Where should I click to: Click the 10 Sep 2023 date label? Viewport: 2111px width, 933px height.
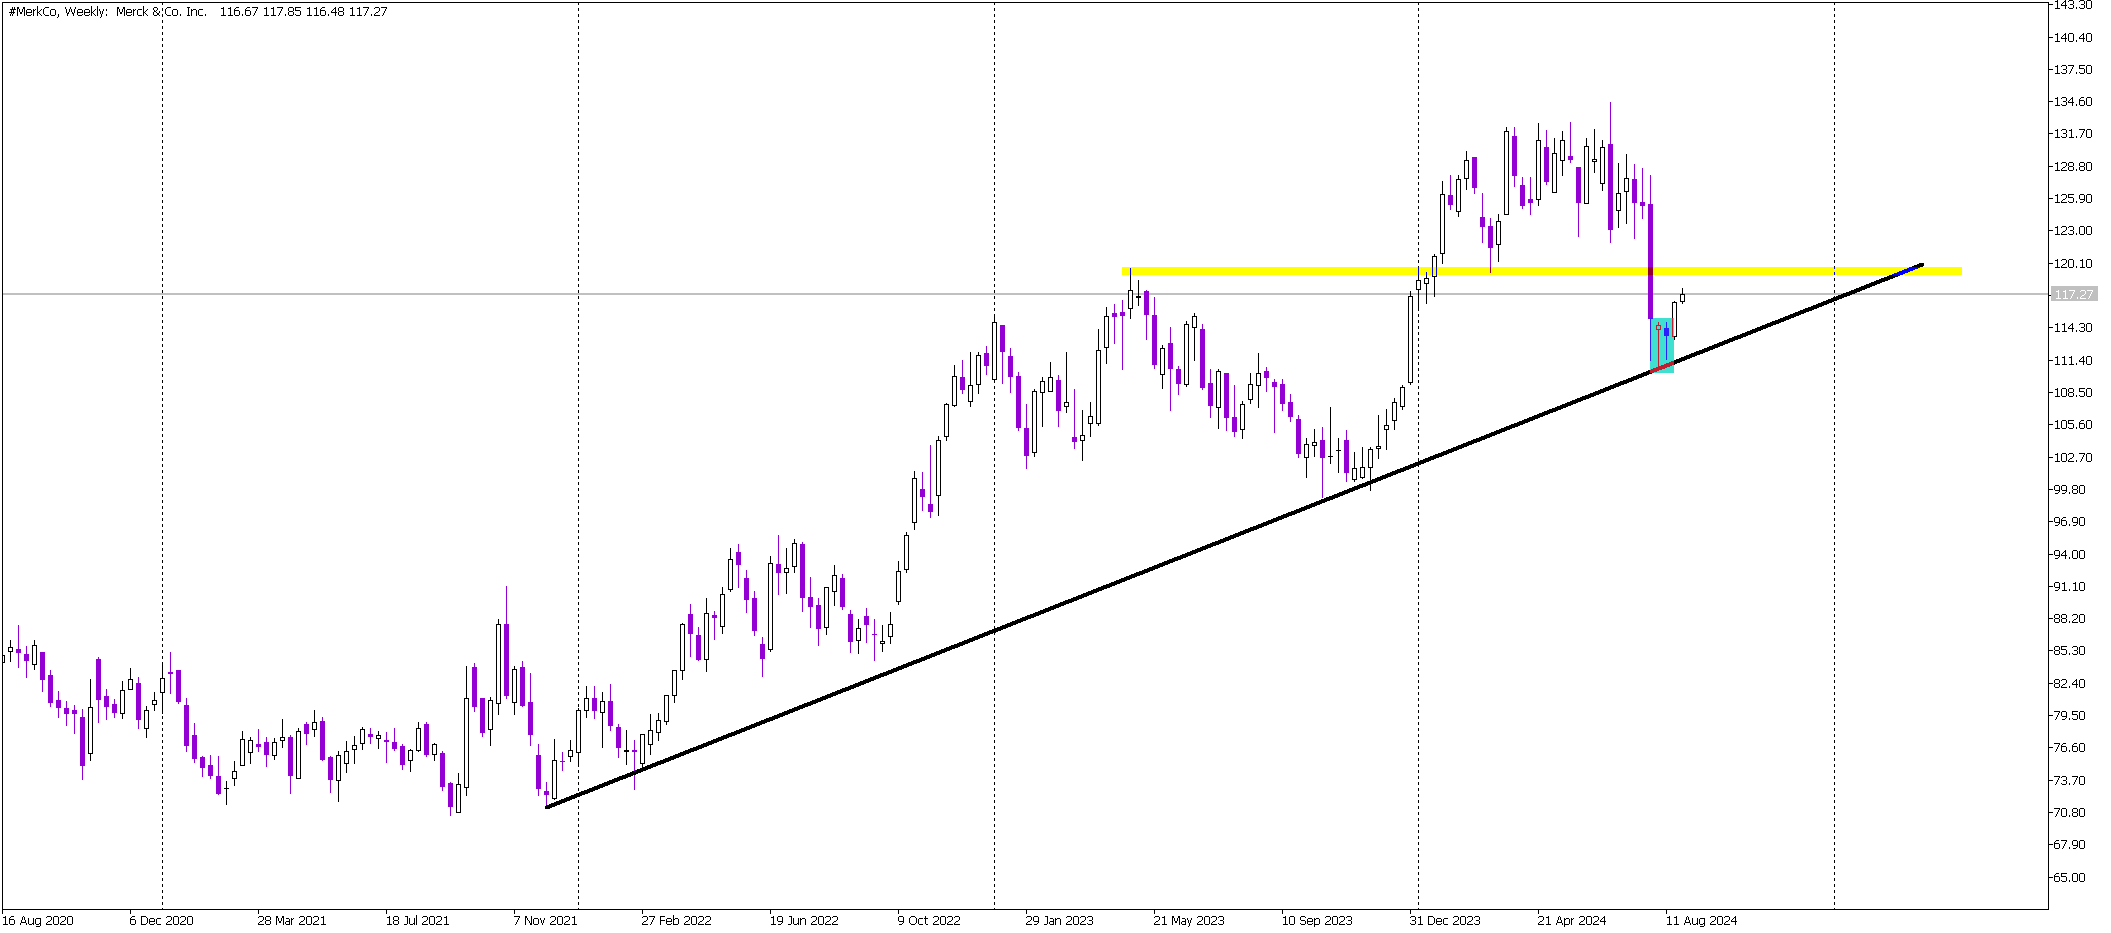[1317, 920]
